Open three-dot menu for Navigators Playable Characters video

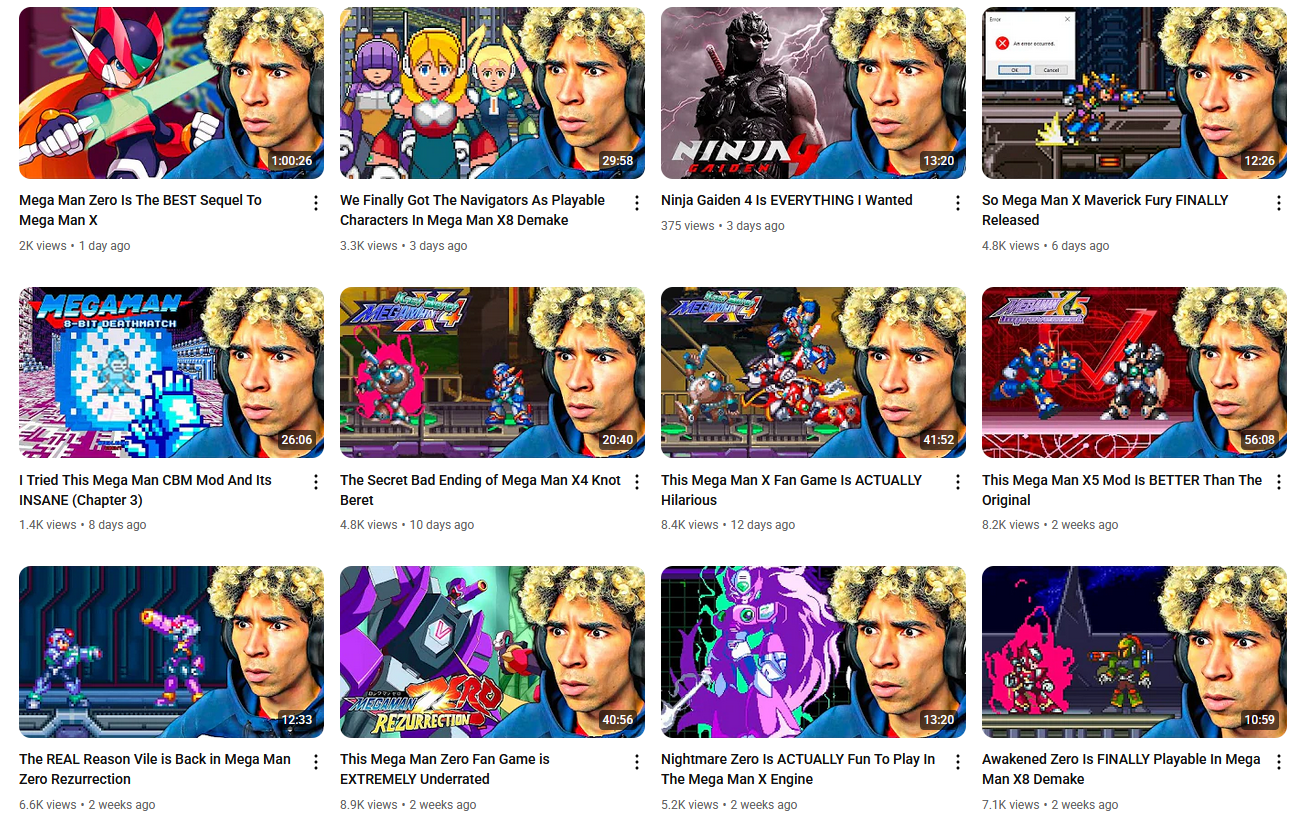pos(637,203)
